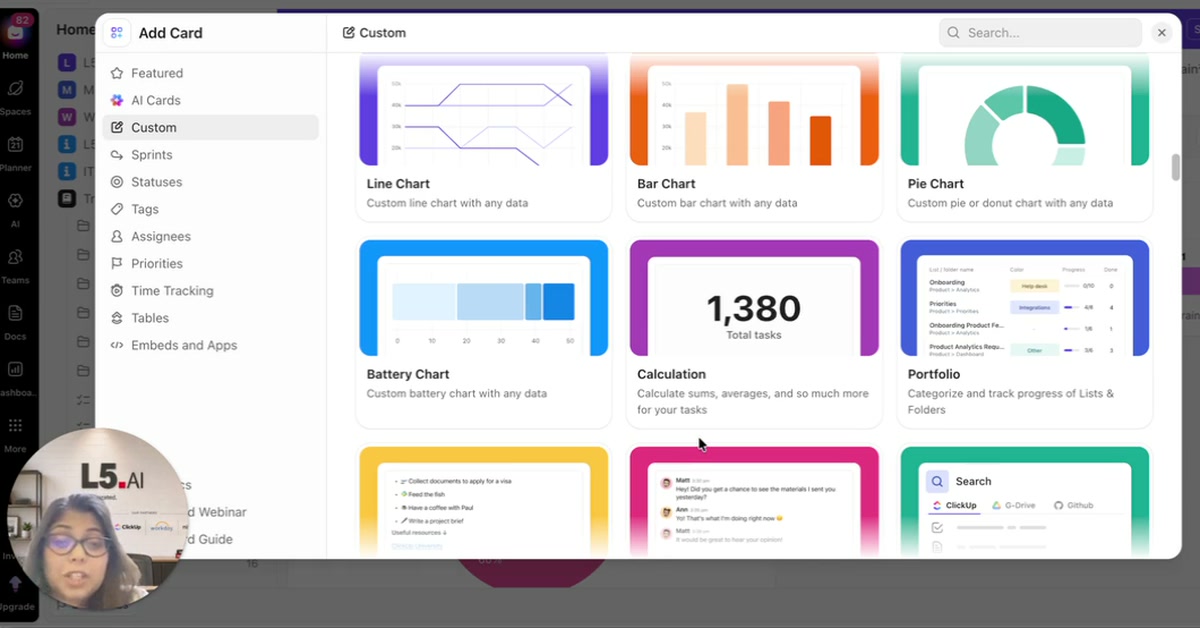Click into the Search field
This screenshot has height=628, width=1200.
(x=1040, y=33)
